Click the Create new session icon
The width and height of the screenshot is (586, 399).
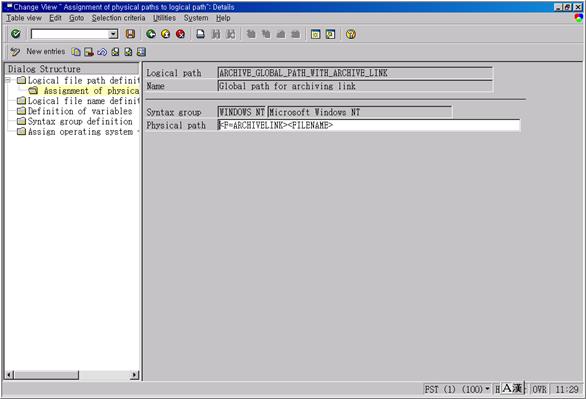click(x=315, y=34)
